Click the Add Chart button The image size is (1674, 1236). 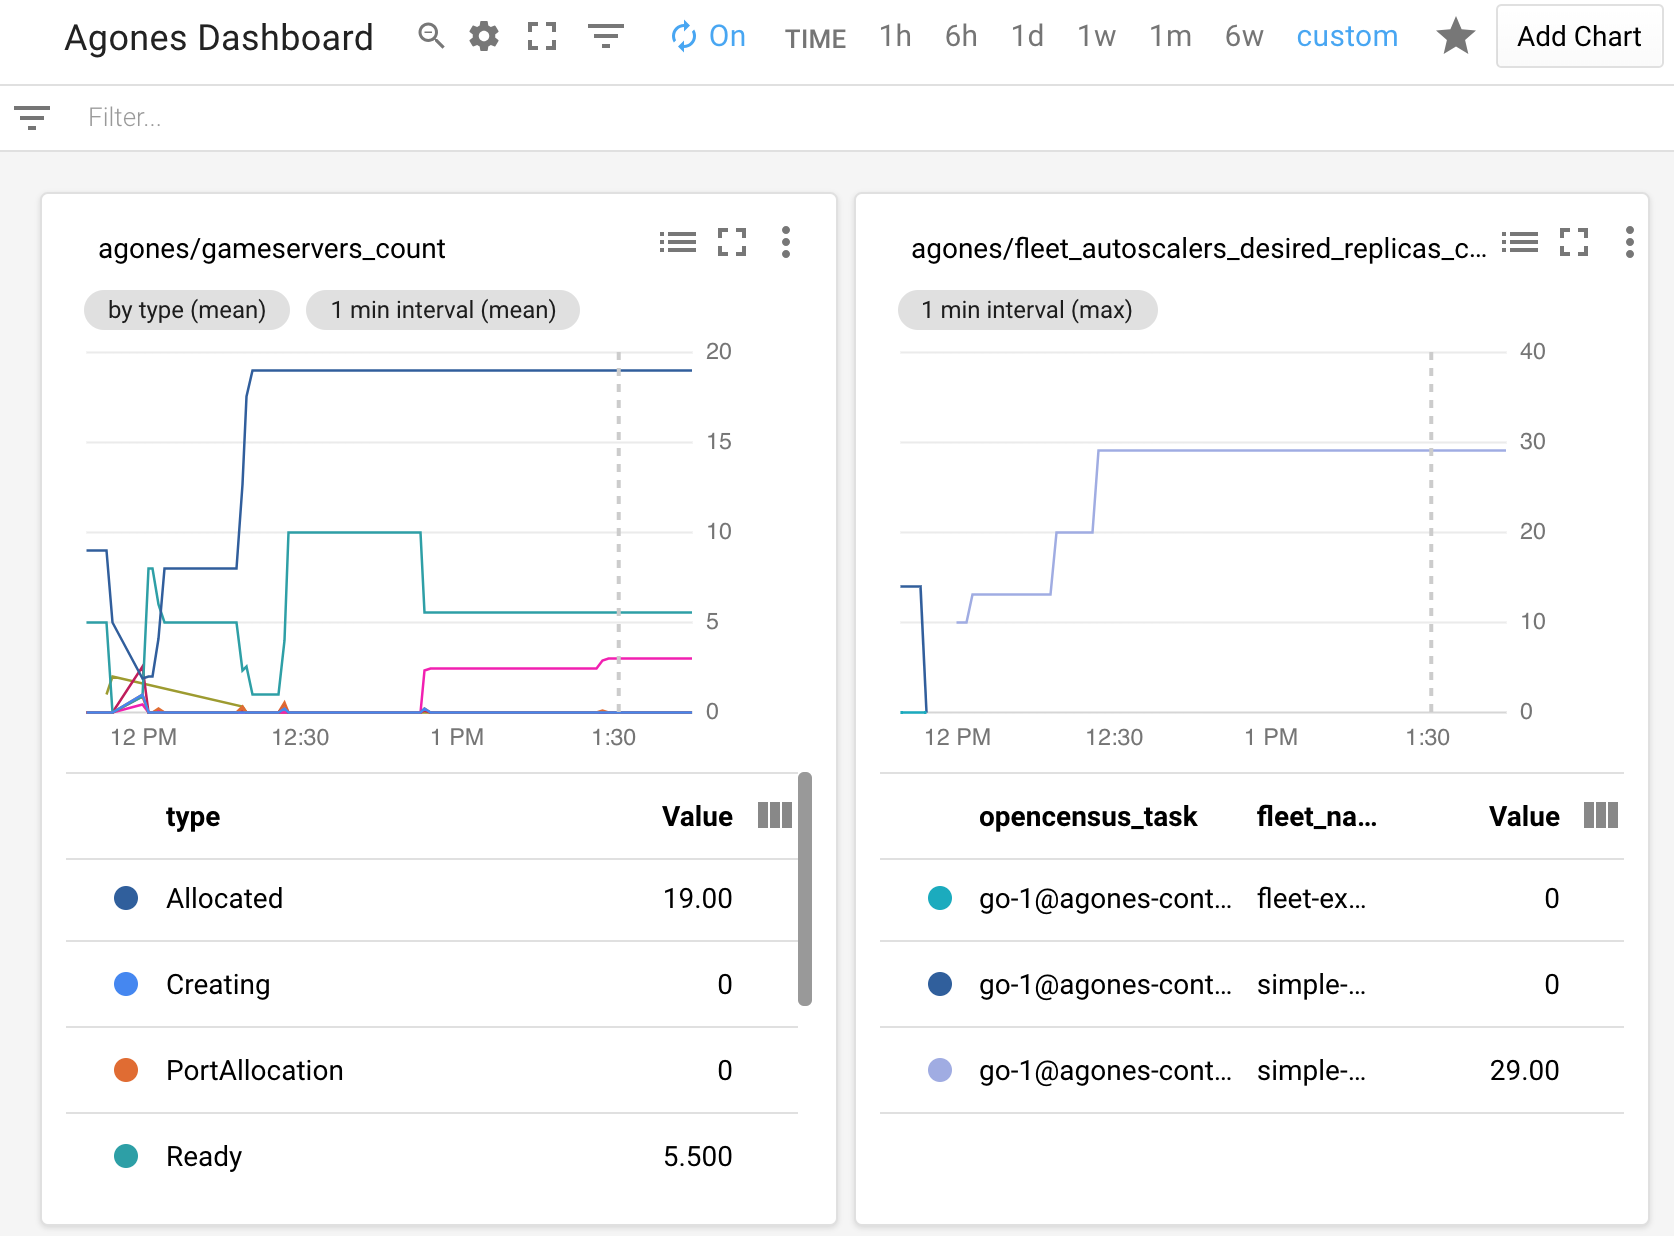[1578, 36]
